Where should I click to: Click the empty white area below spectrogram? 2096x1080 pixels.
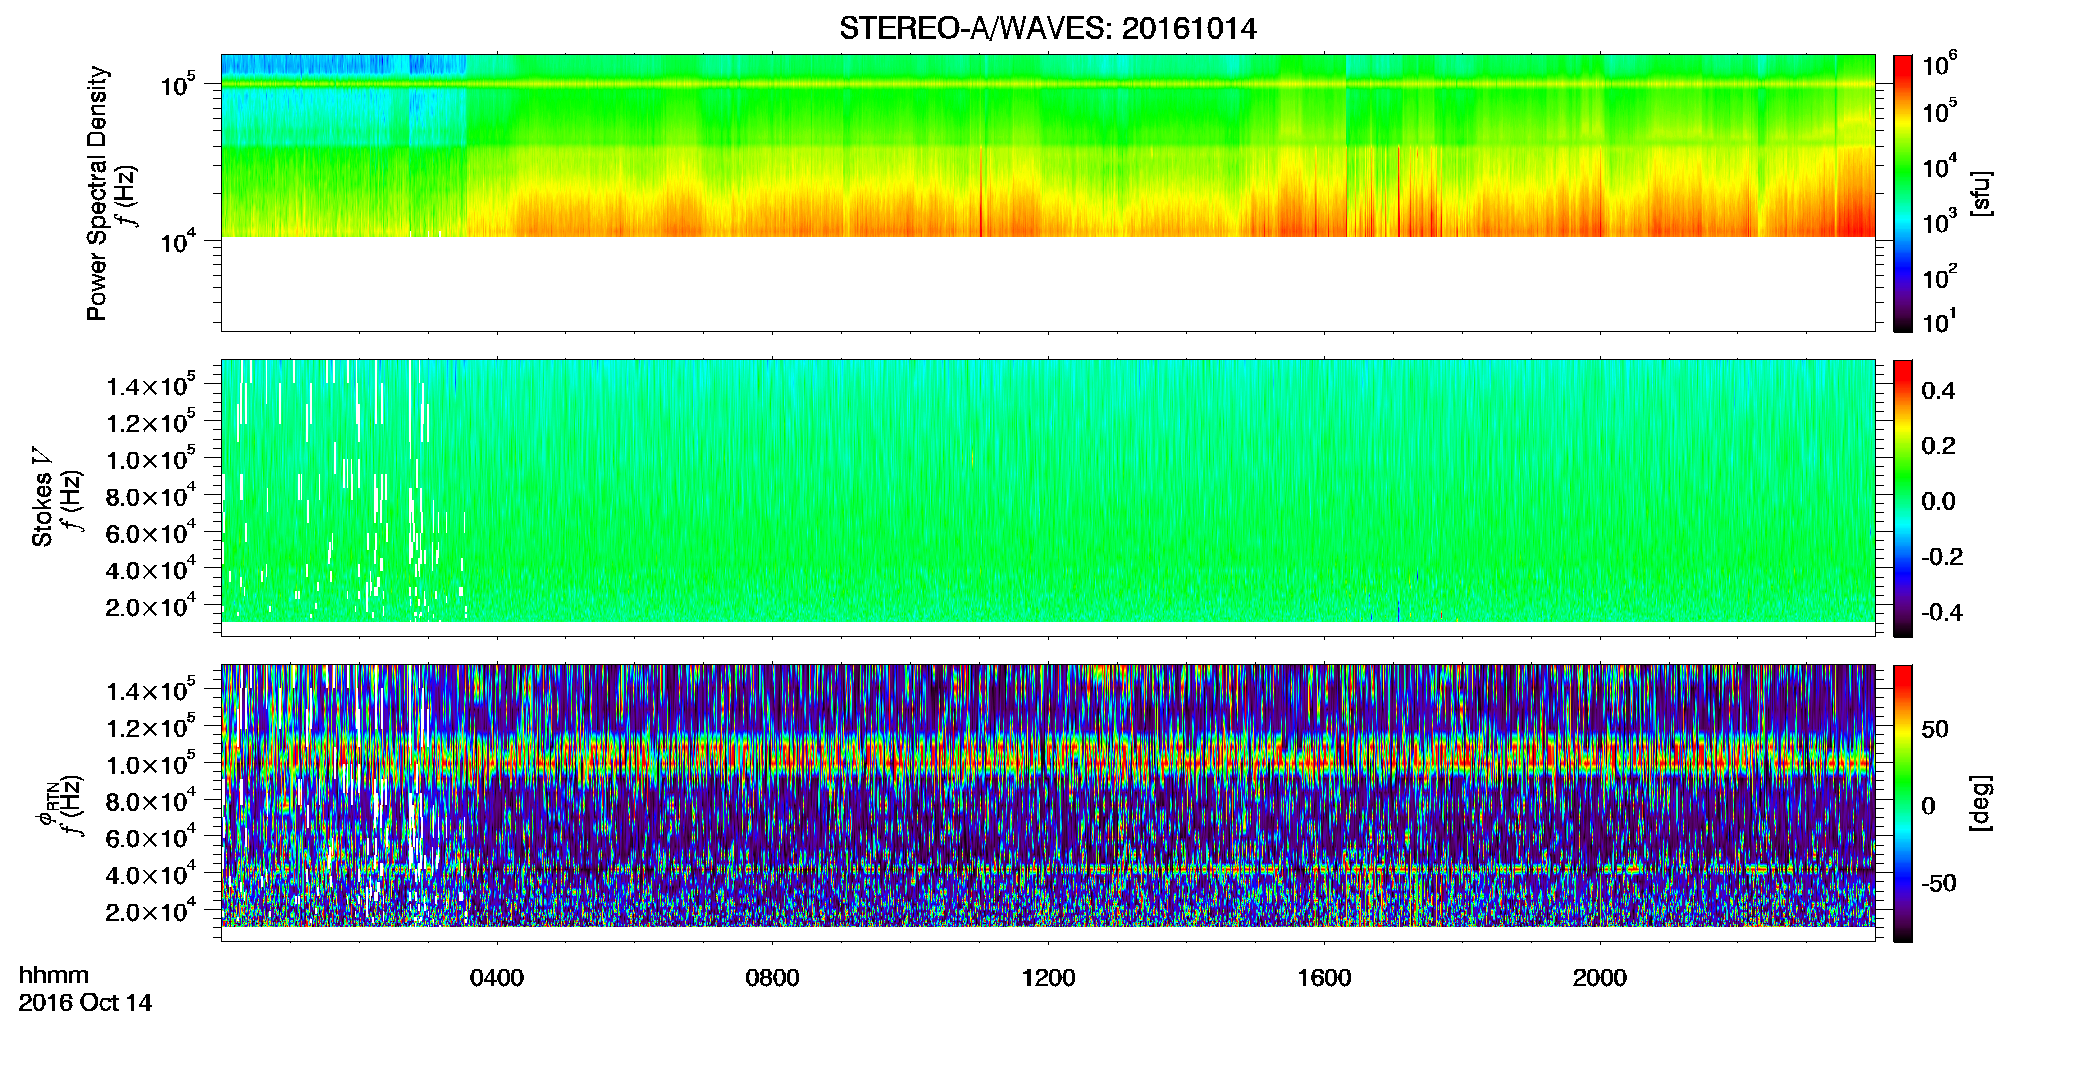coord(1047,283)
